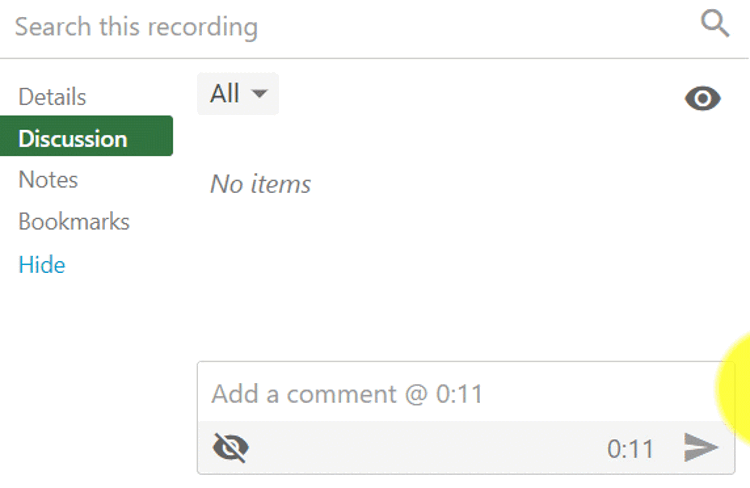This screenshot has height=488, width=750.
Task: Toggle the crossed-out eye privacy icon
Action: point(231,448)
